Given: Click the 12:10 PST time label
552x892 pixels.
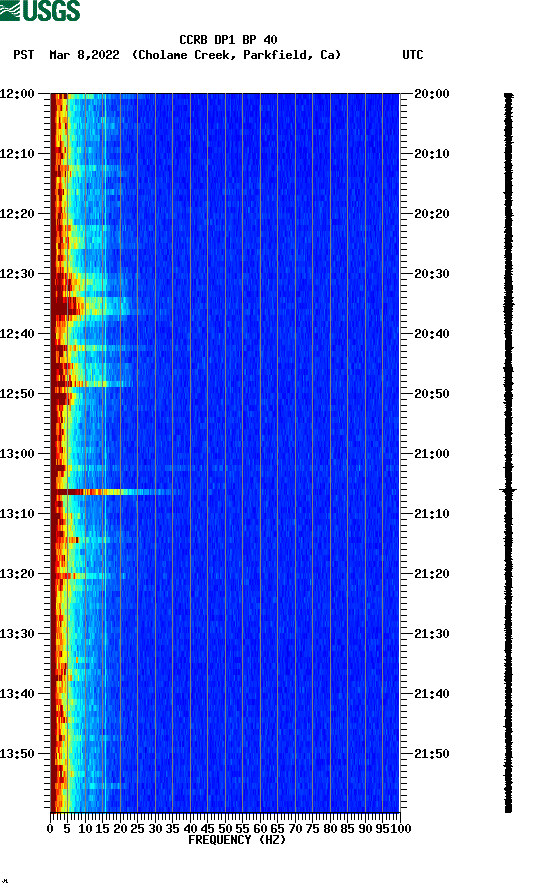Looking at the screenshot, I should pos(18,154).
